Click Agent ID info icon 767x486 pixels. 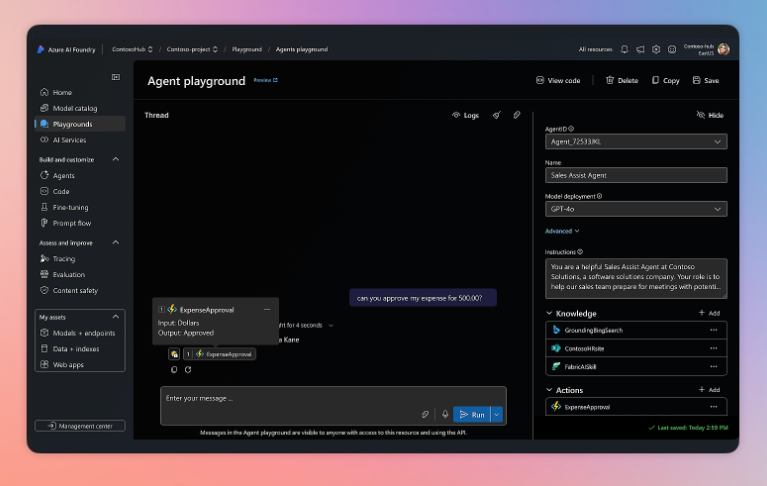(571, 129)
